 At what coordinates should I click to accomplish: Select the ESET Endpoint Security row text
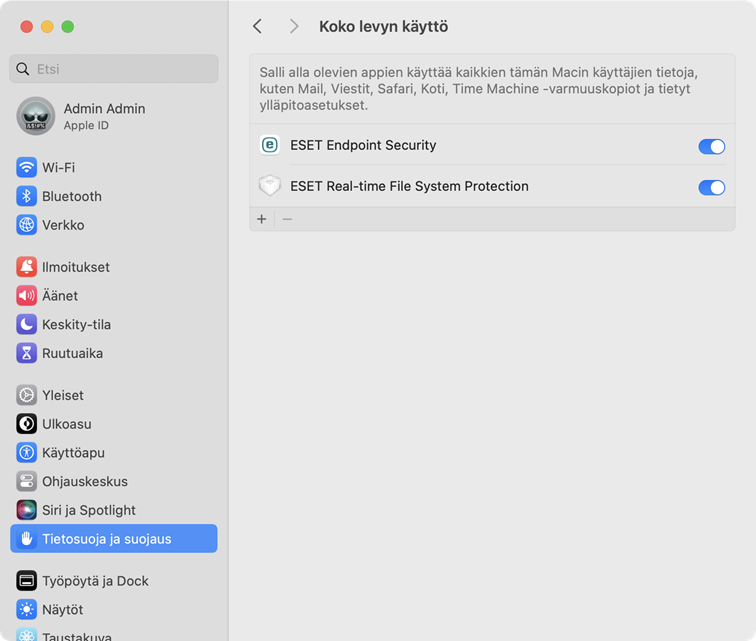(363, 145)
